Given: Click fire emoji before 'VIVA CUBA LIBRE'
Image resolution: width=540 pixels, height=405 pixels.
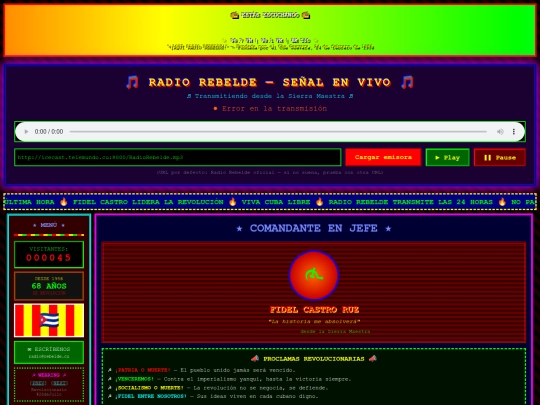Looking at the screenshot, I should (x=233, y=202).
